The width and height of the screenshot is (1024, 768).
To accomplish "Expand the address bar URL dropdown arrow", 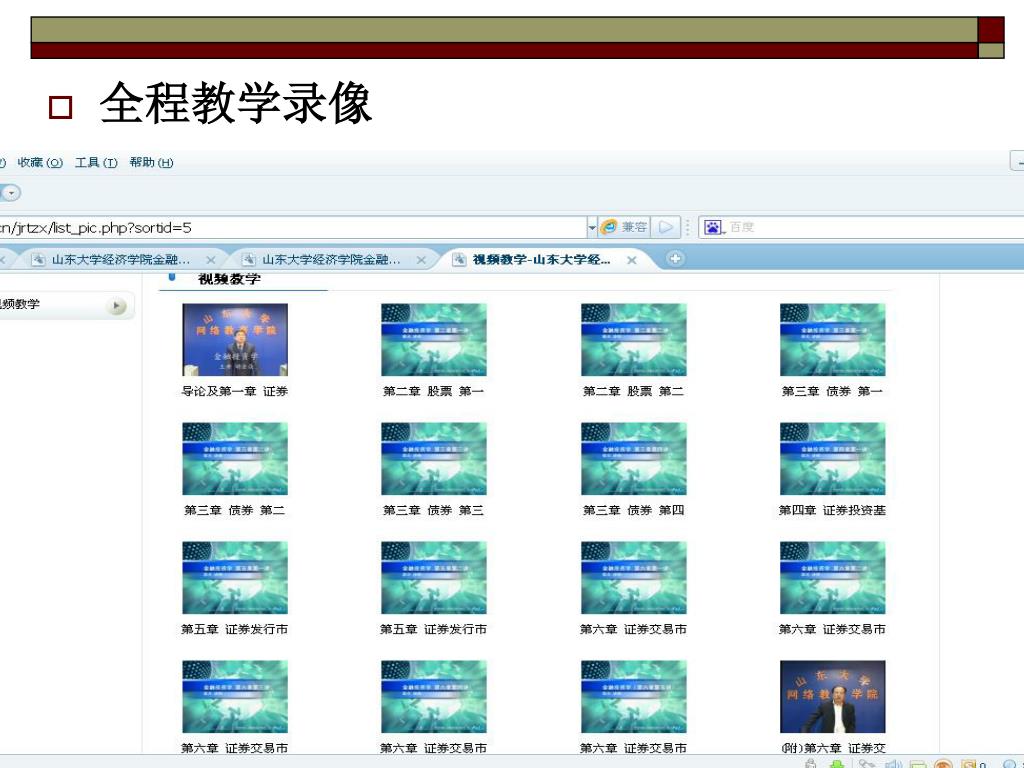I will tap(592, 227).
